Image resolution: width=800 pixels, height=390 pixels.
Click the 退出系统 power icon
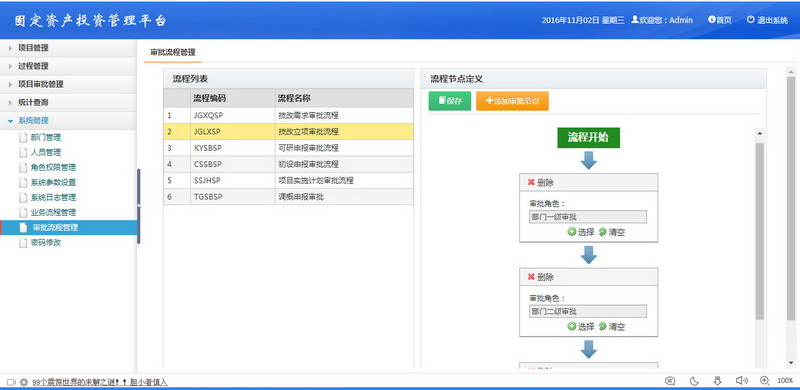coord(751,19)
